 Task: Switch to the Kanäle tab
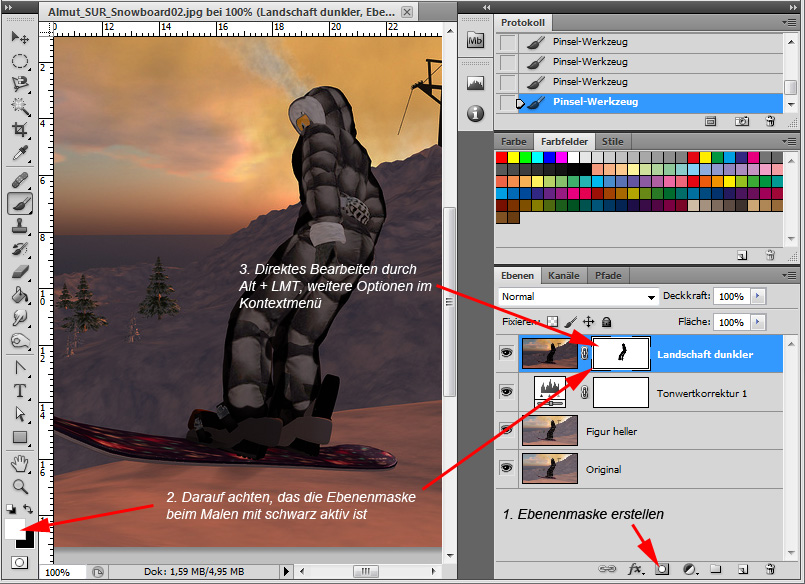pyautogui.click(x=564, y=275)
